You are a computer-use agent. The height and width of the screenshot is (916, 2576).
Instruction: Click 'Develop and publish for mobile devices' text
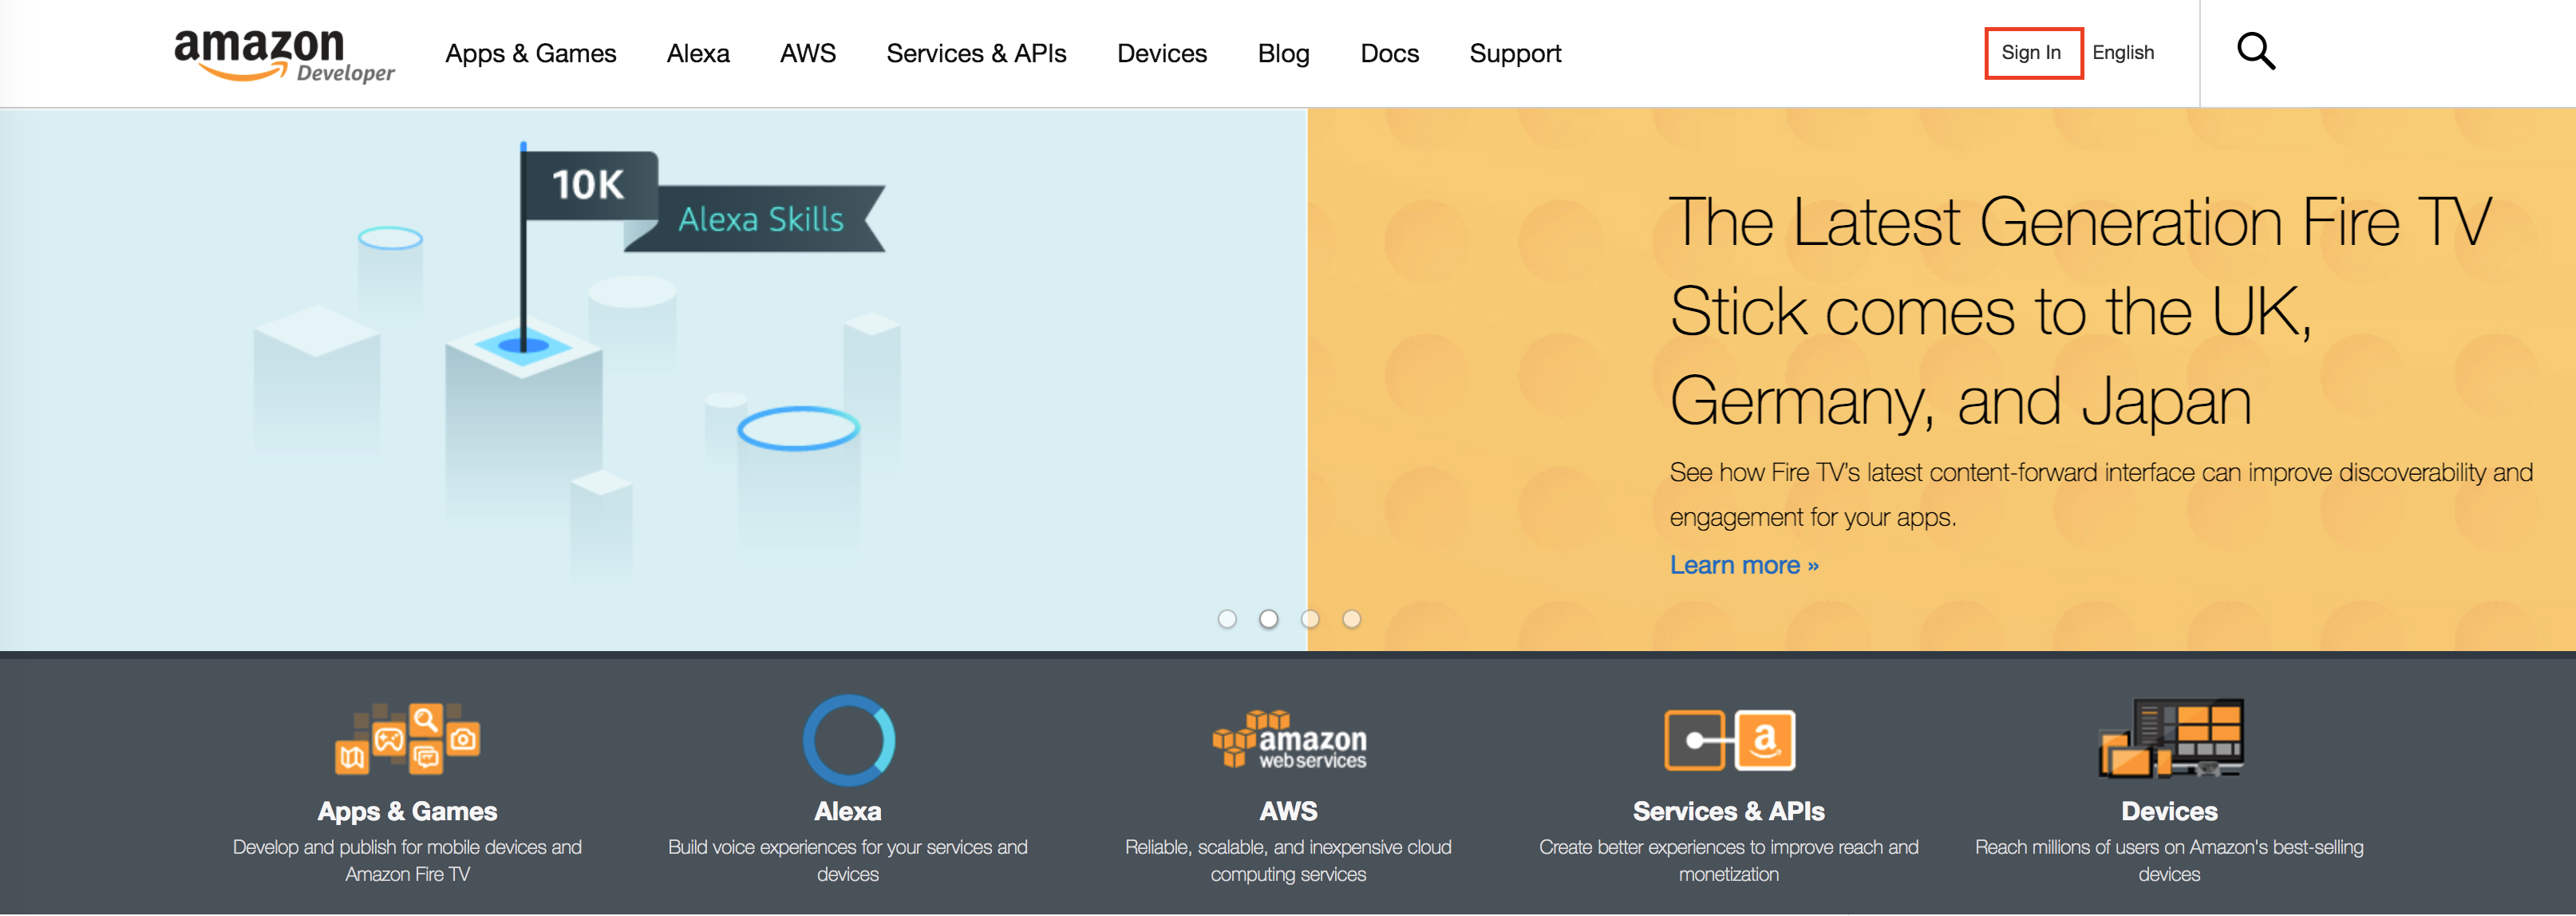(x=407, y=860)
